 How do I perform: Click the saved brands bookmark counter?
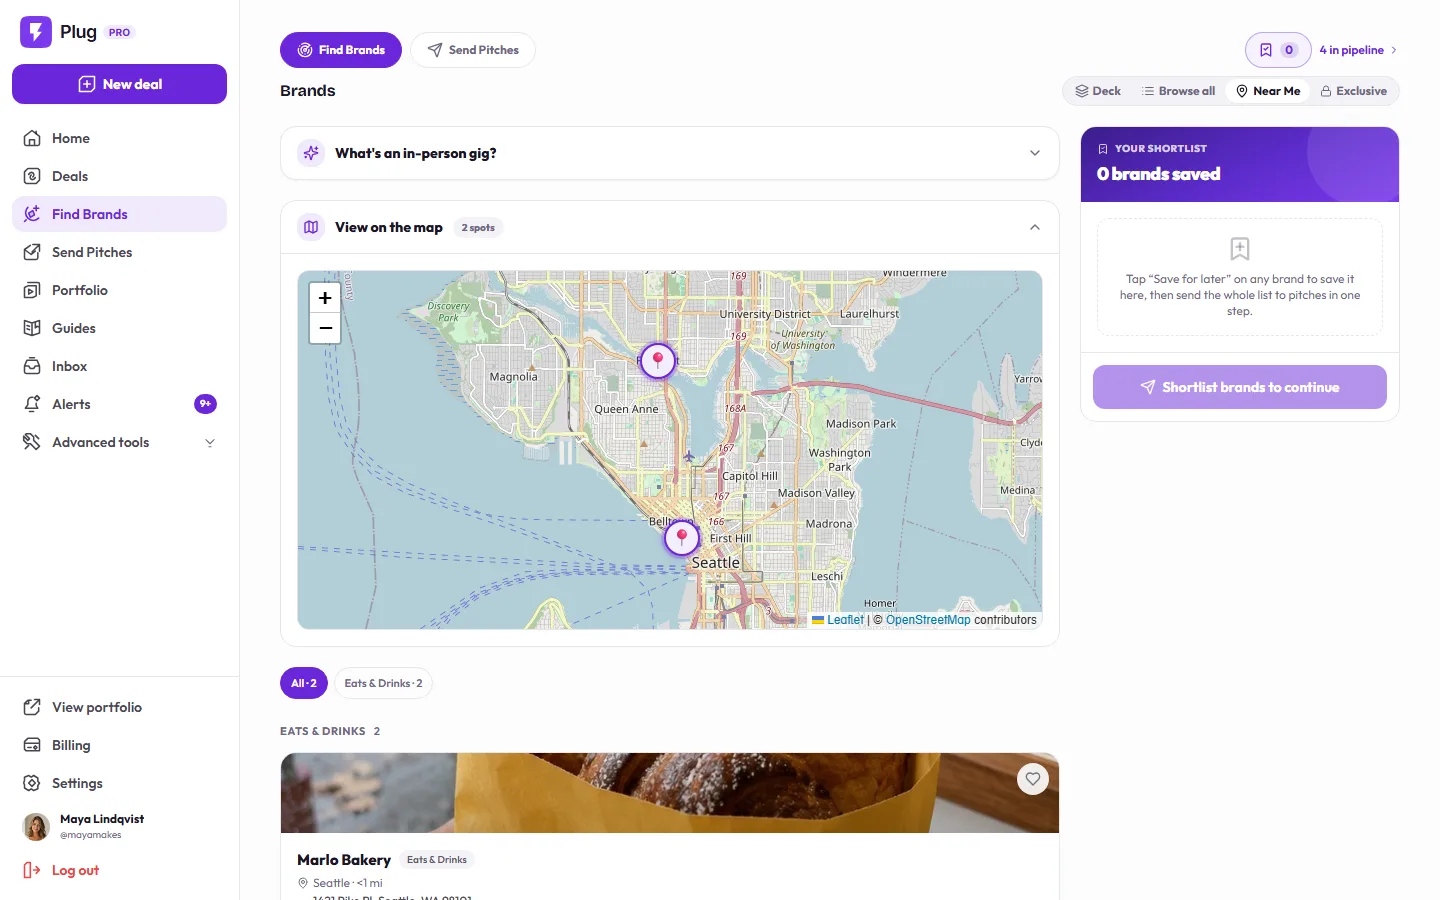(1278, 50)
